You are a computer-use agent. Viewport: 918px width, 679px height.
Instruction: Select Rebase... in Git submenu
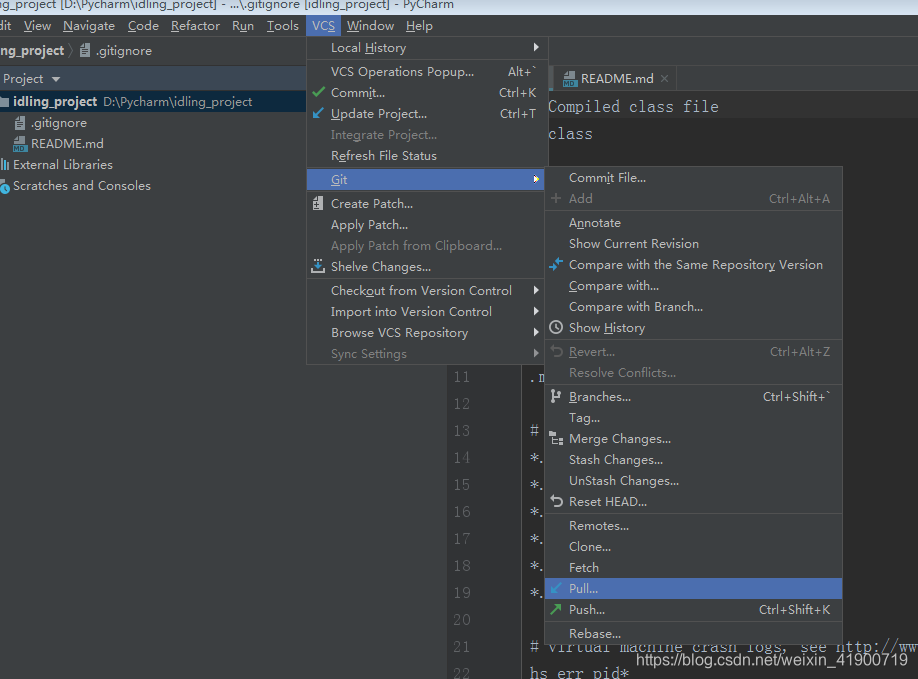[x=694, y=633]
